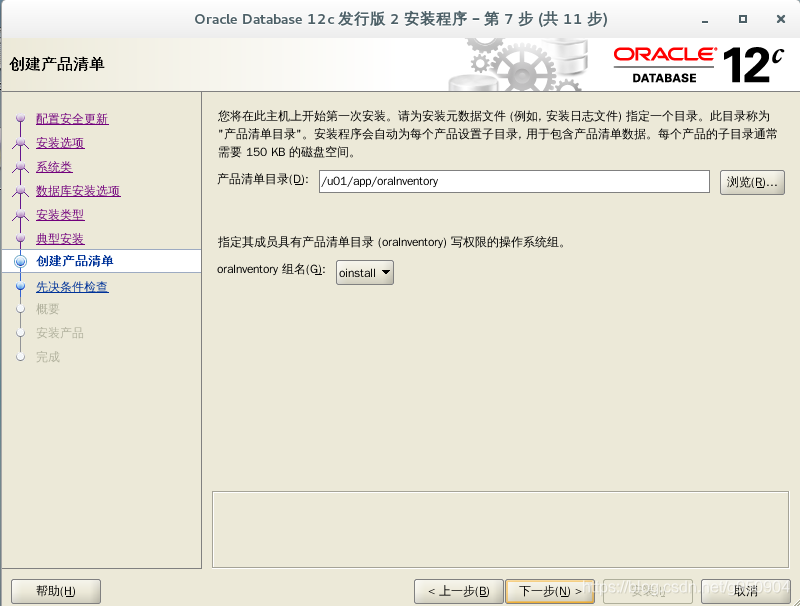The height and width of the screenshot is (606, 800).
Task: Return to the 典型安装 step
Action: click(60, 239)
